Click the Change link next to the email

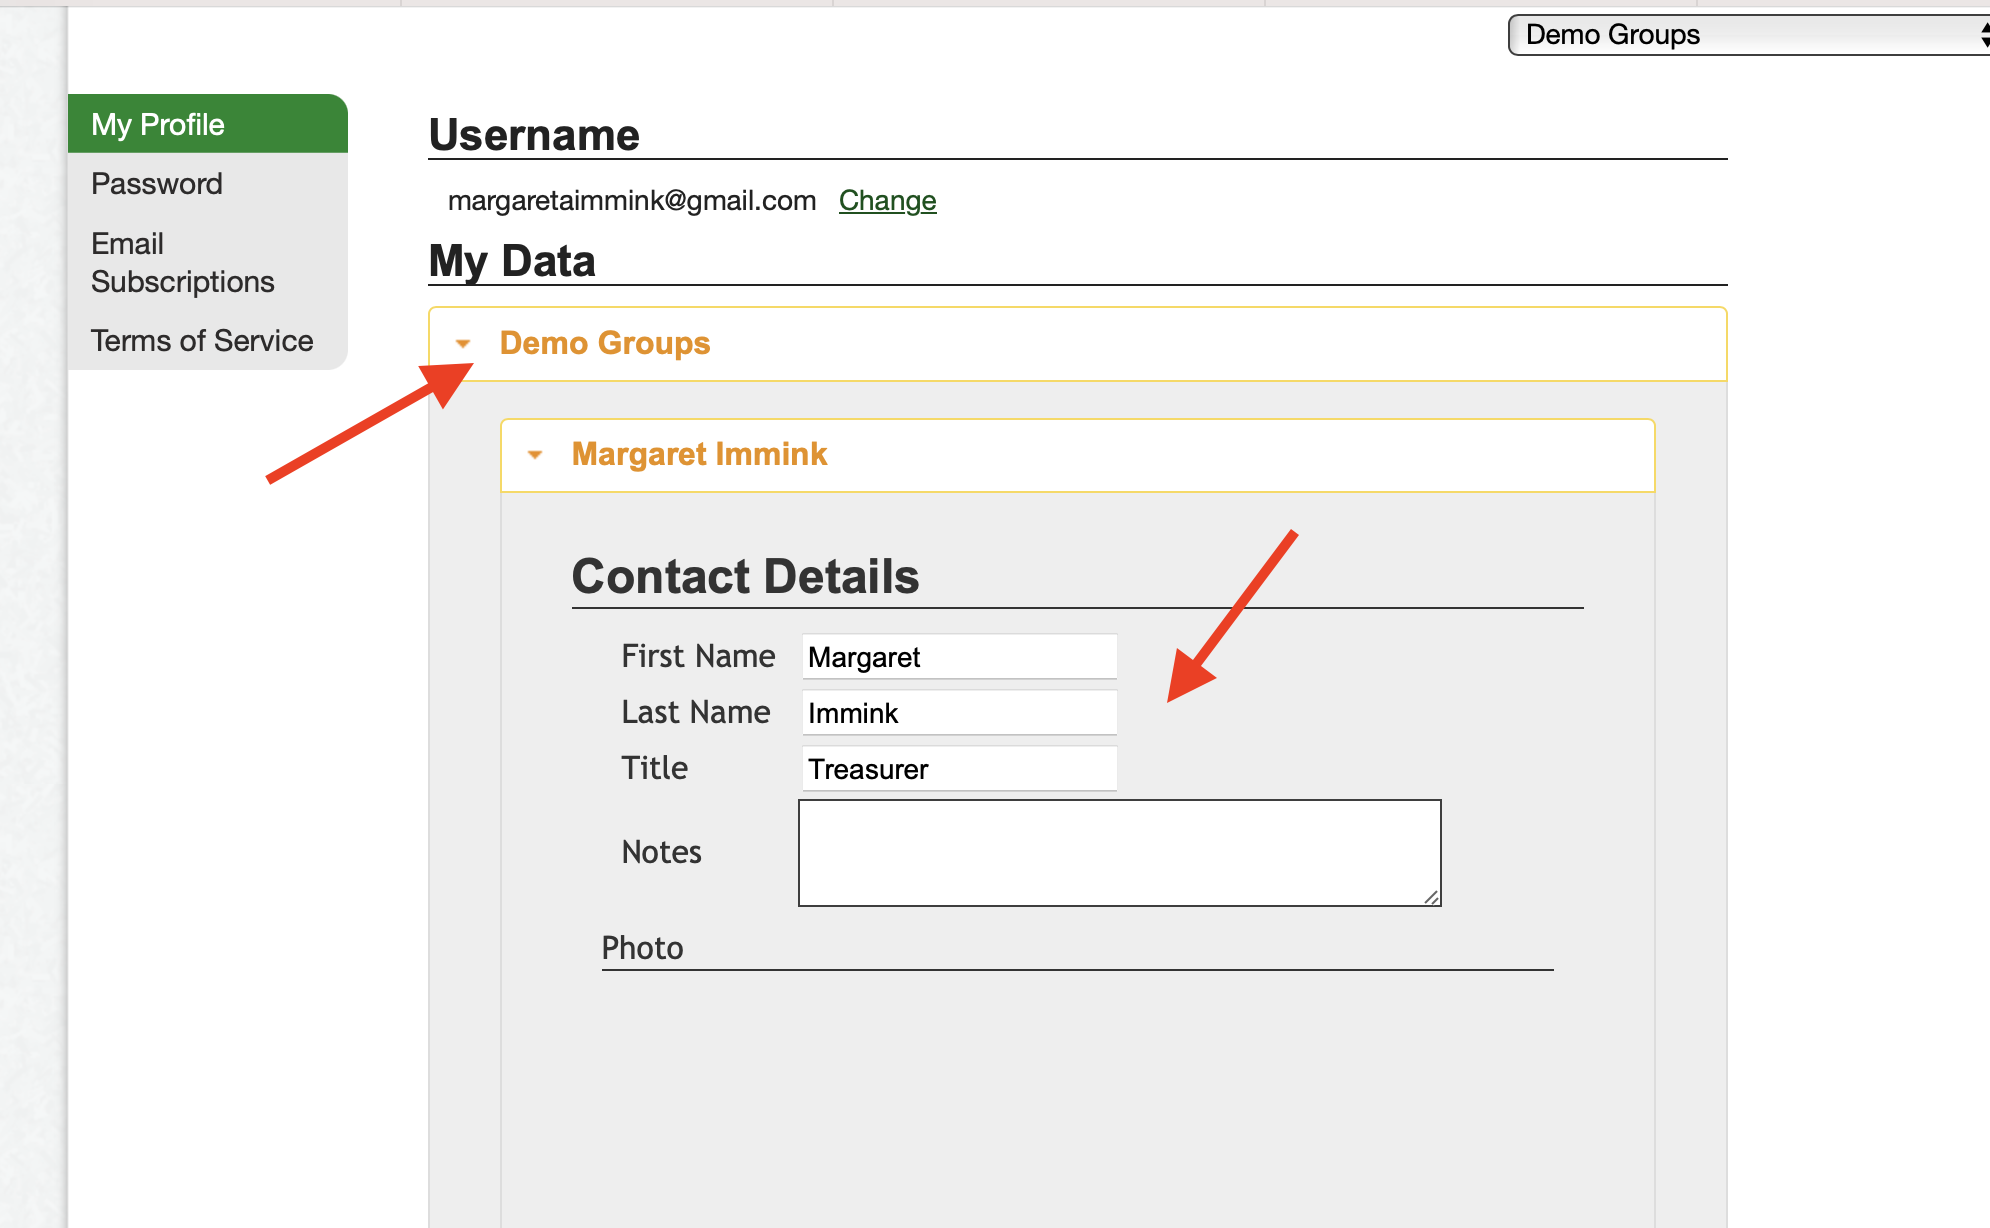pyautogui.click(x=886, y=201)
